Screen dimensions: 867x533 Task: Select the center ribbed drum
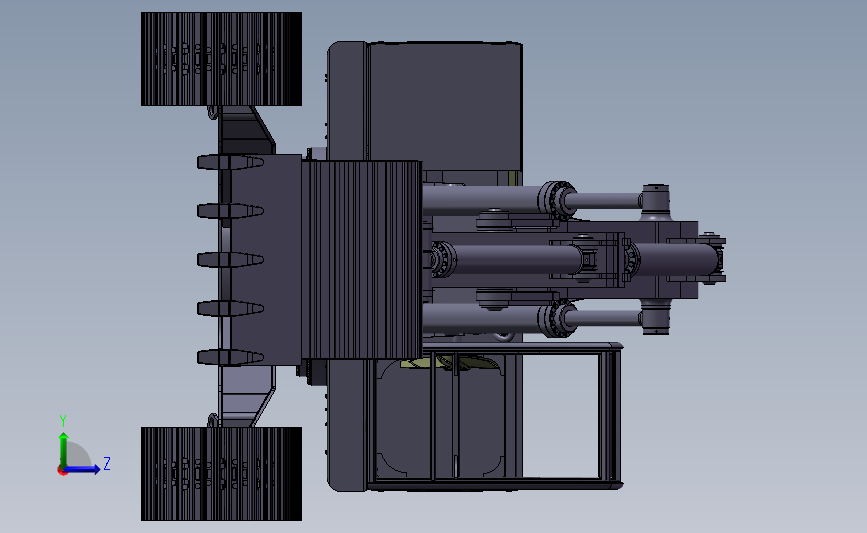pyautogui.click(x=362, y=260)
